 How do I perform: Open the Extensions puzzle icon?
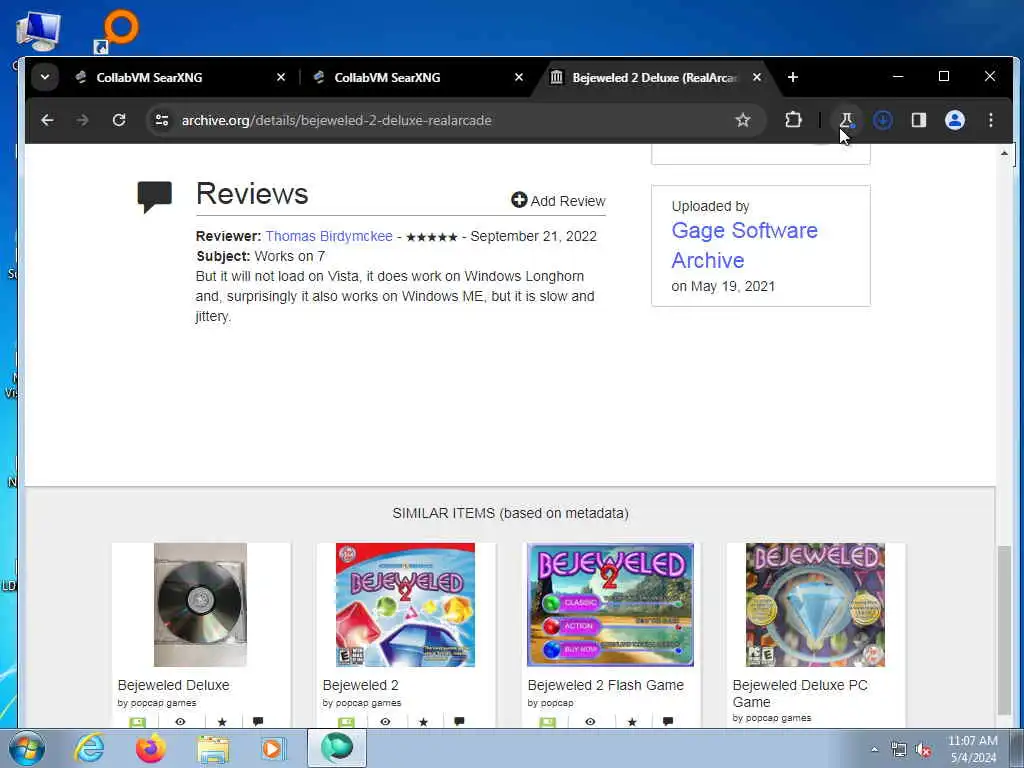tap(793, 120)
